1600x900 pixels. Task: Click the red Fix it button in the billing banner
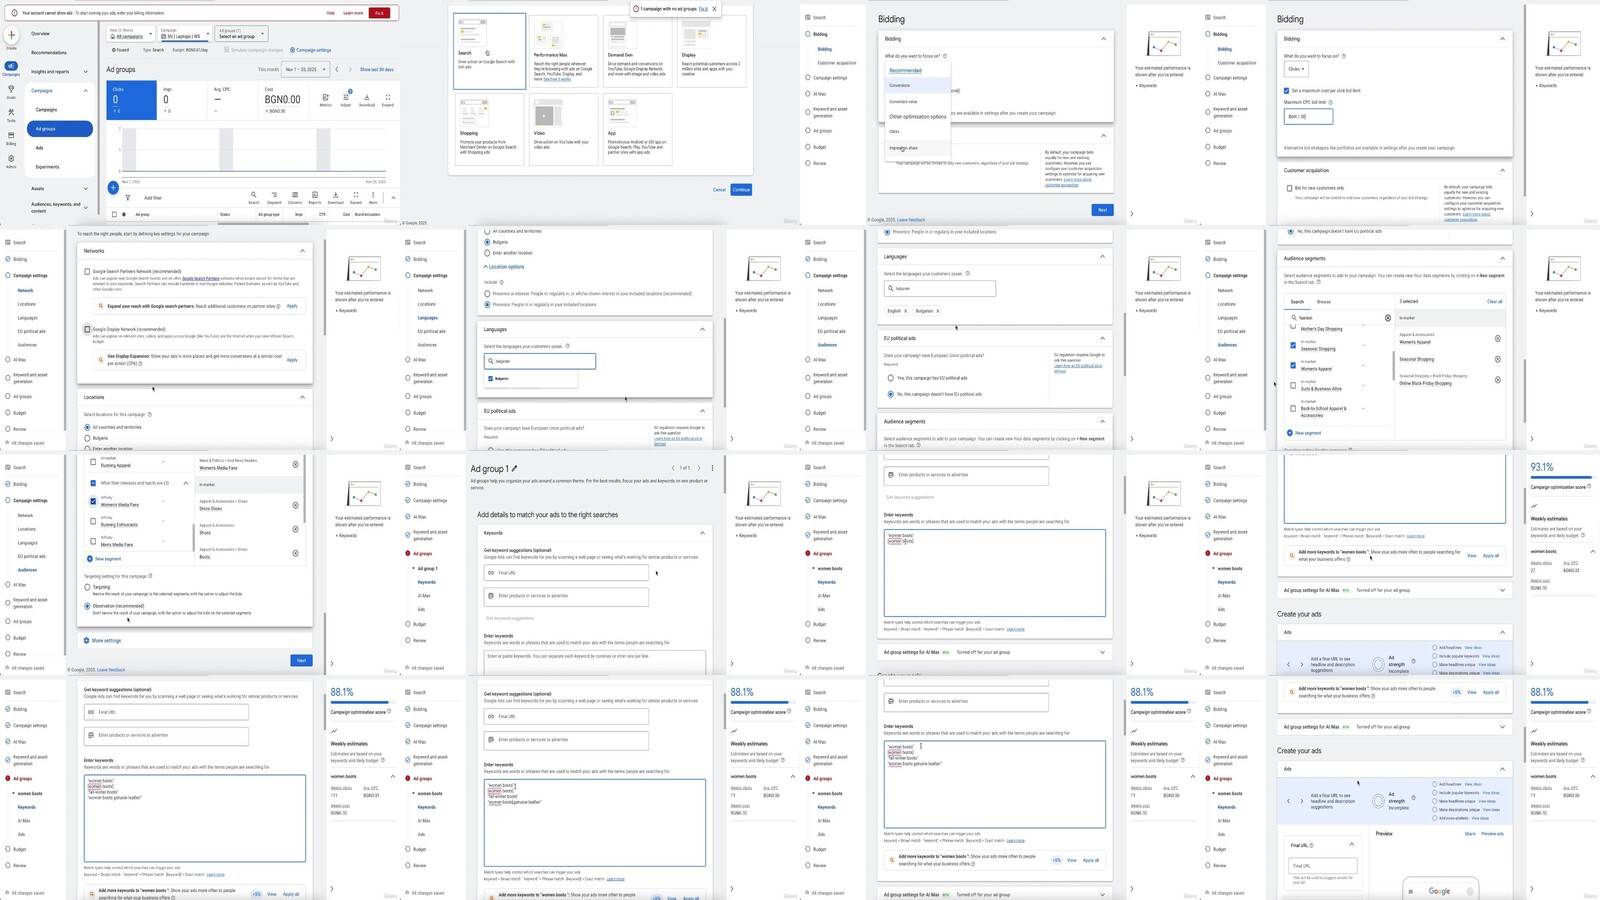[x=379, y=13]
